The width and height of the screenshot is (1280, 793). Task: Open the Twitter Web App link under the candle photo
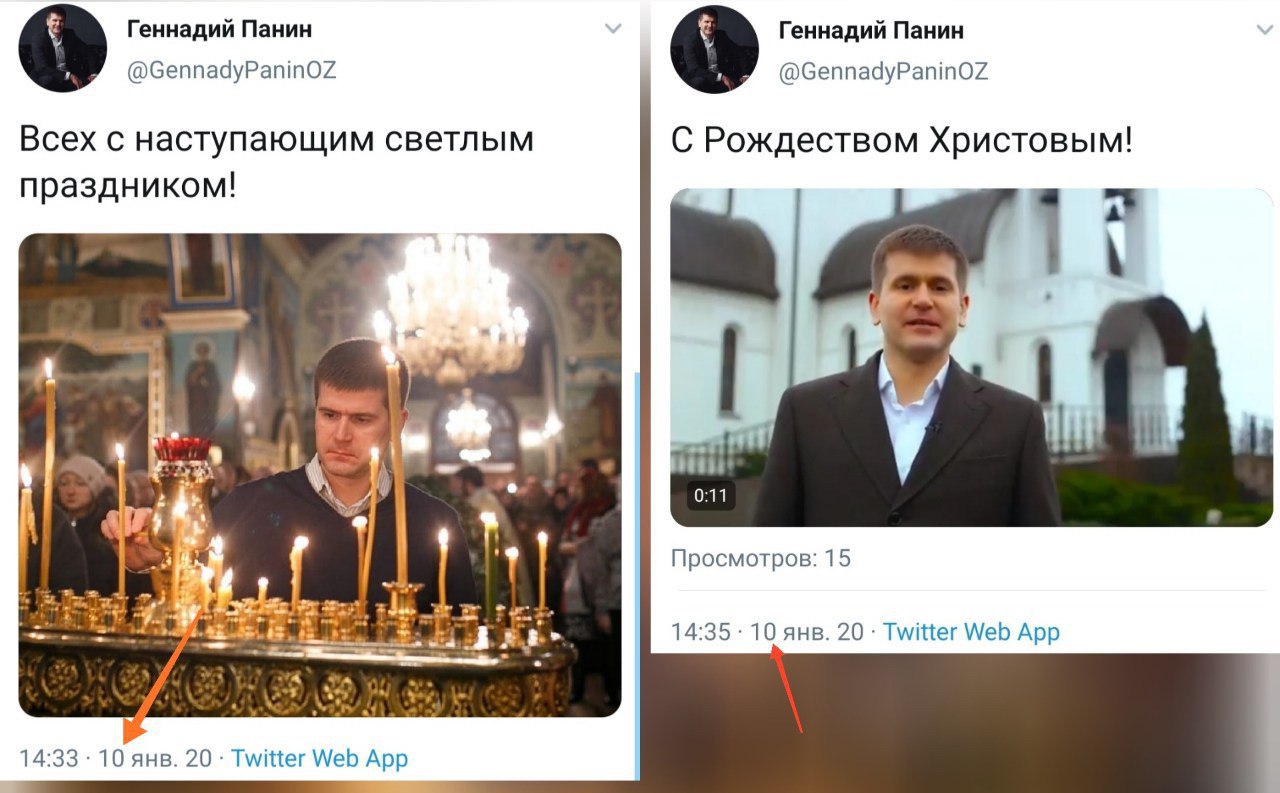click(319, 758)
